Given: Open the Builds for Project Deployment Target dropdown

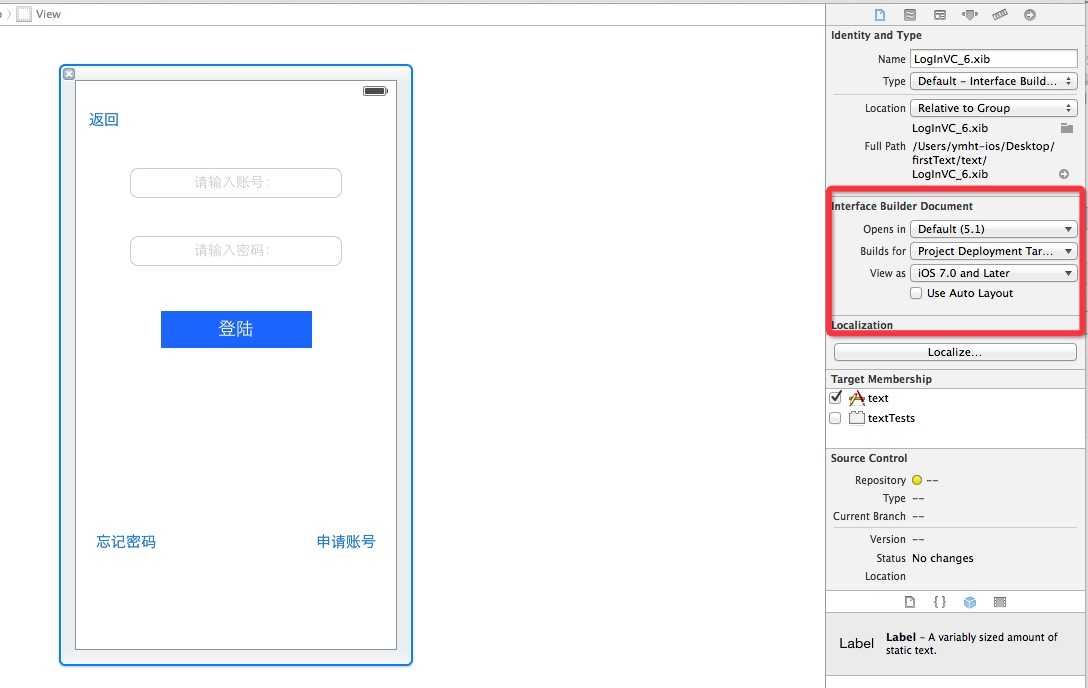Looking at the screenshot, I should click(x=994, y=251).
